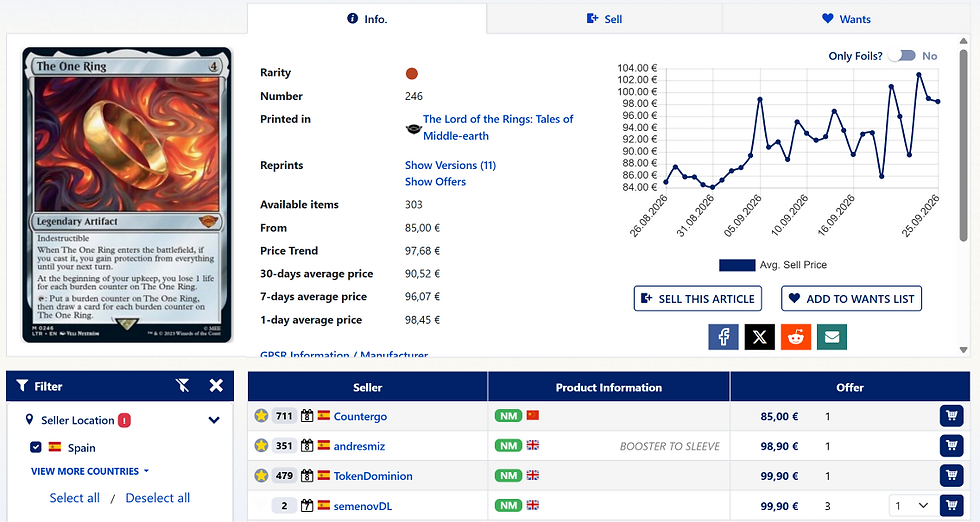980x522 pixels.
Task: Add TokenDominion's offer to cart
Action: tap(951, 476)
